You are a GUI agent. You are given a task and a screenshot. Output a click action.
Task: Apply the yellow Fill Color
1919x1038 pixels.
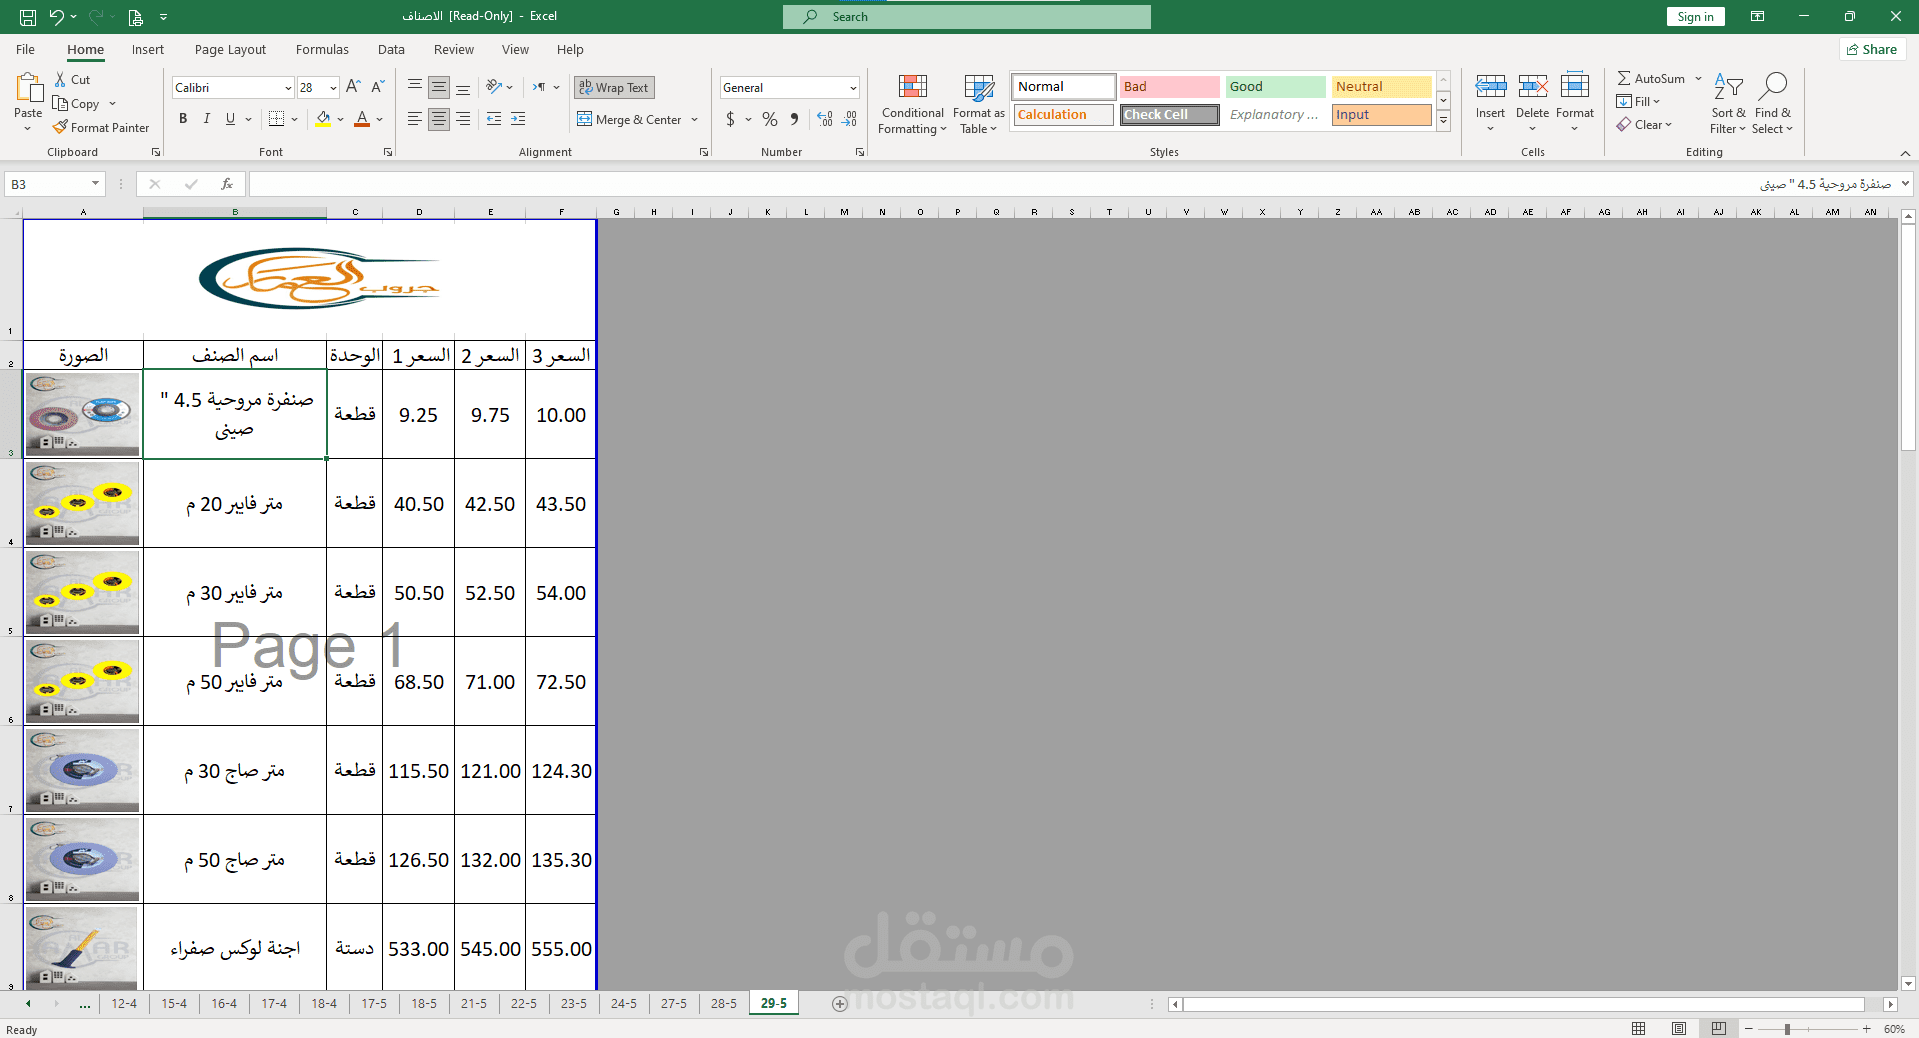point(323,119)
